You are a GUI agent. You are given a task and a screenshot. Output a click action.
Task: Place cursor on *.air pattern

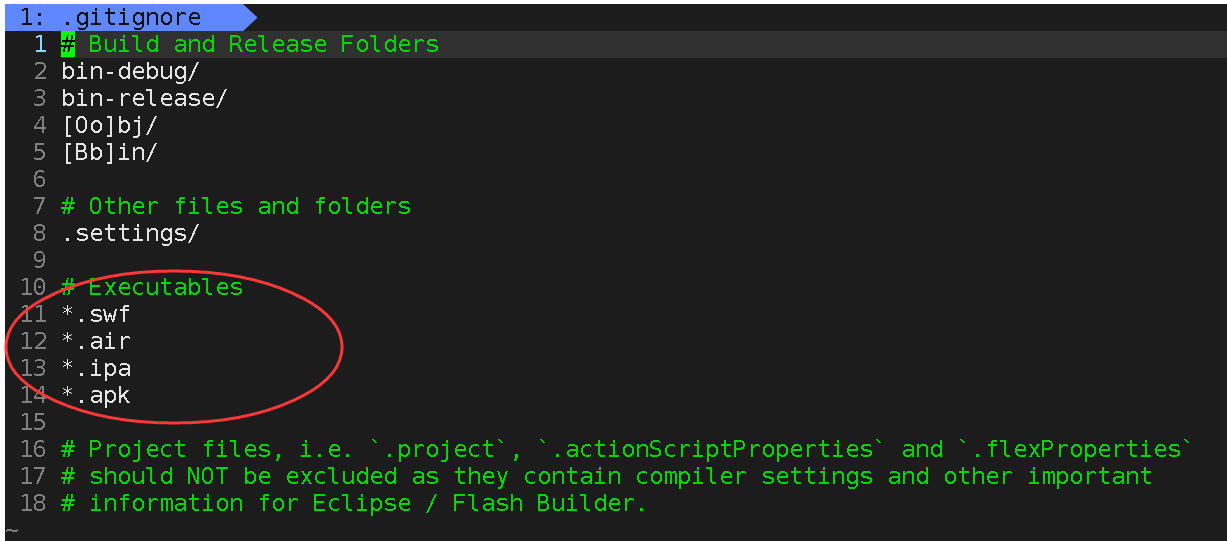tap(96, 341)
